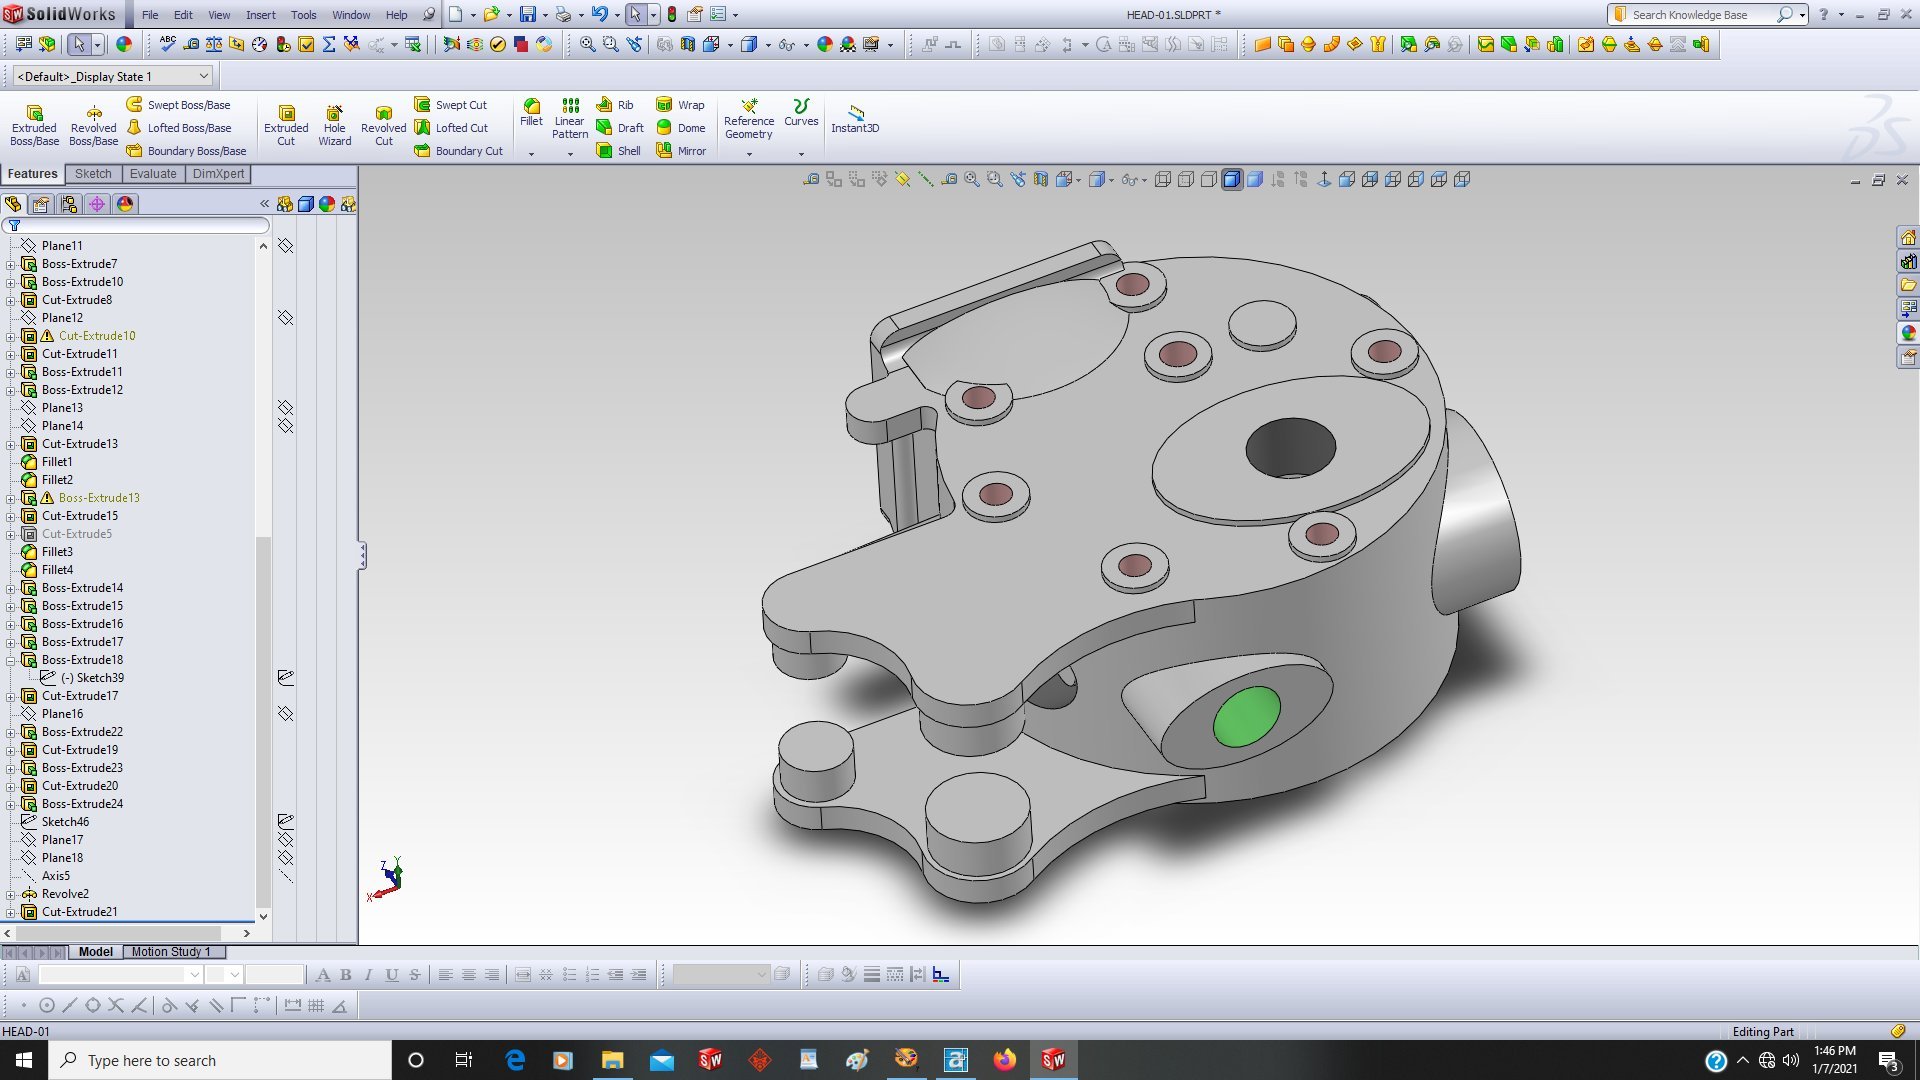The image size is (1920, 1080).
Task: Toggle visibility icon beside Sketch46
Action: click(x=286, y=822)
